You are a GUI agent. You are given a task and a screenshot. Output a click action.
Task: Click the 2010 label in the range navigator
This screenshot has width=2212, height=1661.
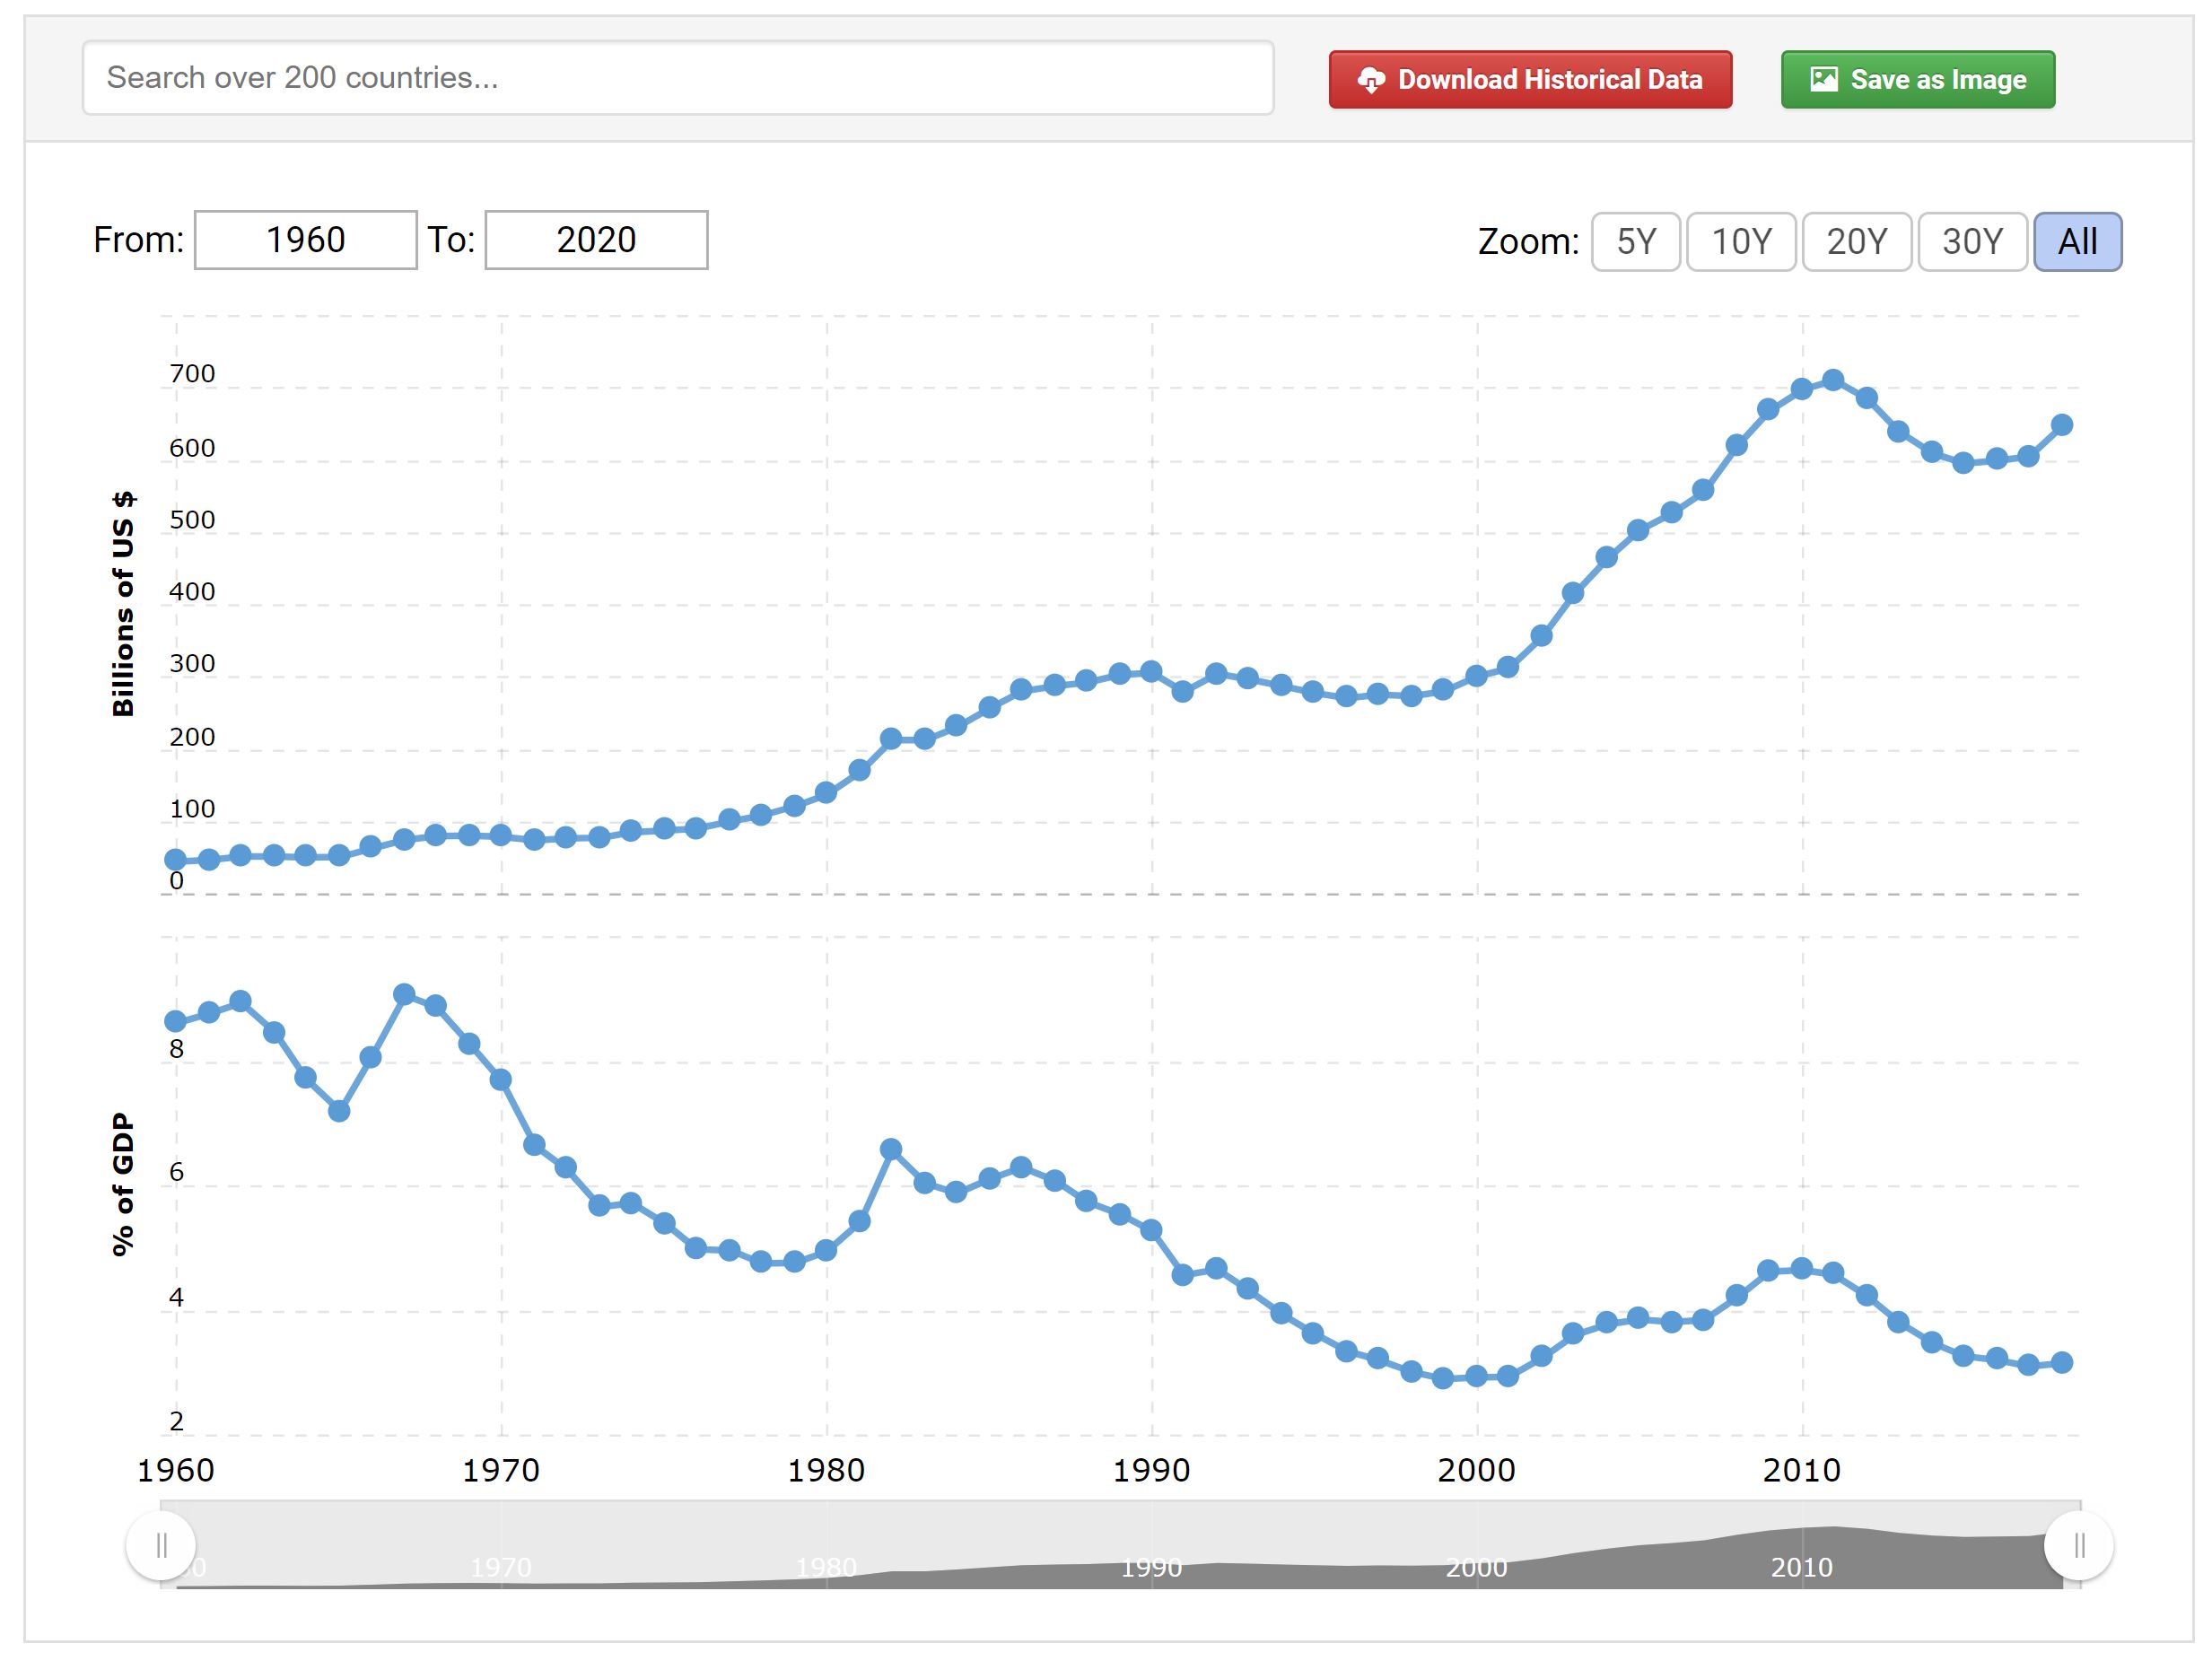point(1801,1567)
